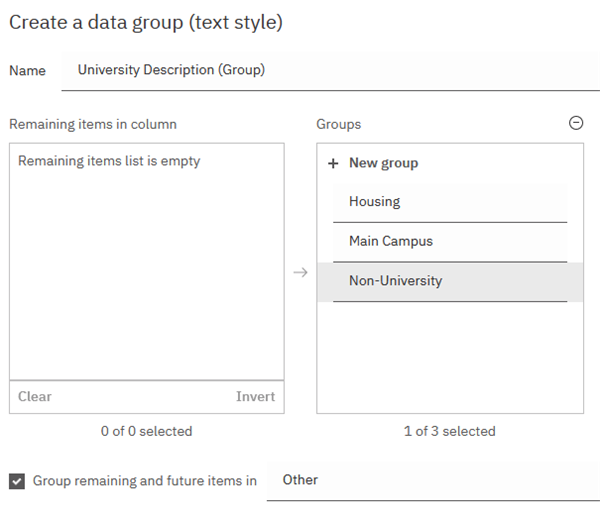The width and height of the screenshot is (600, 522).
Task: Click the '0 of 0 selected' text
Action: (147, 431)
